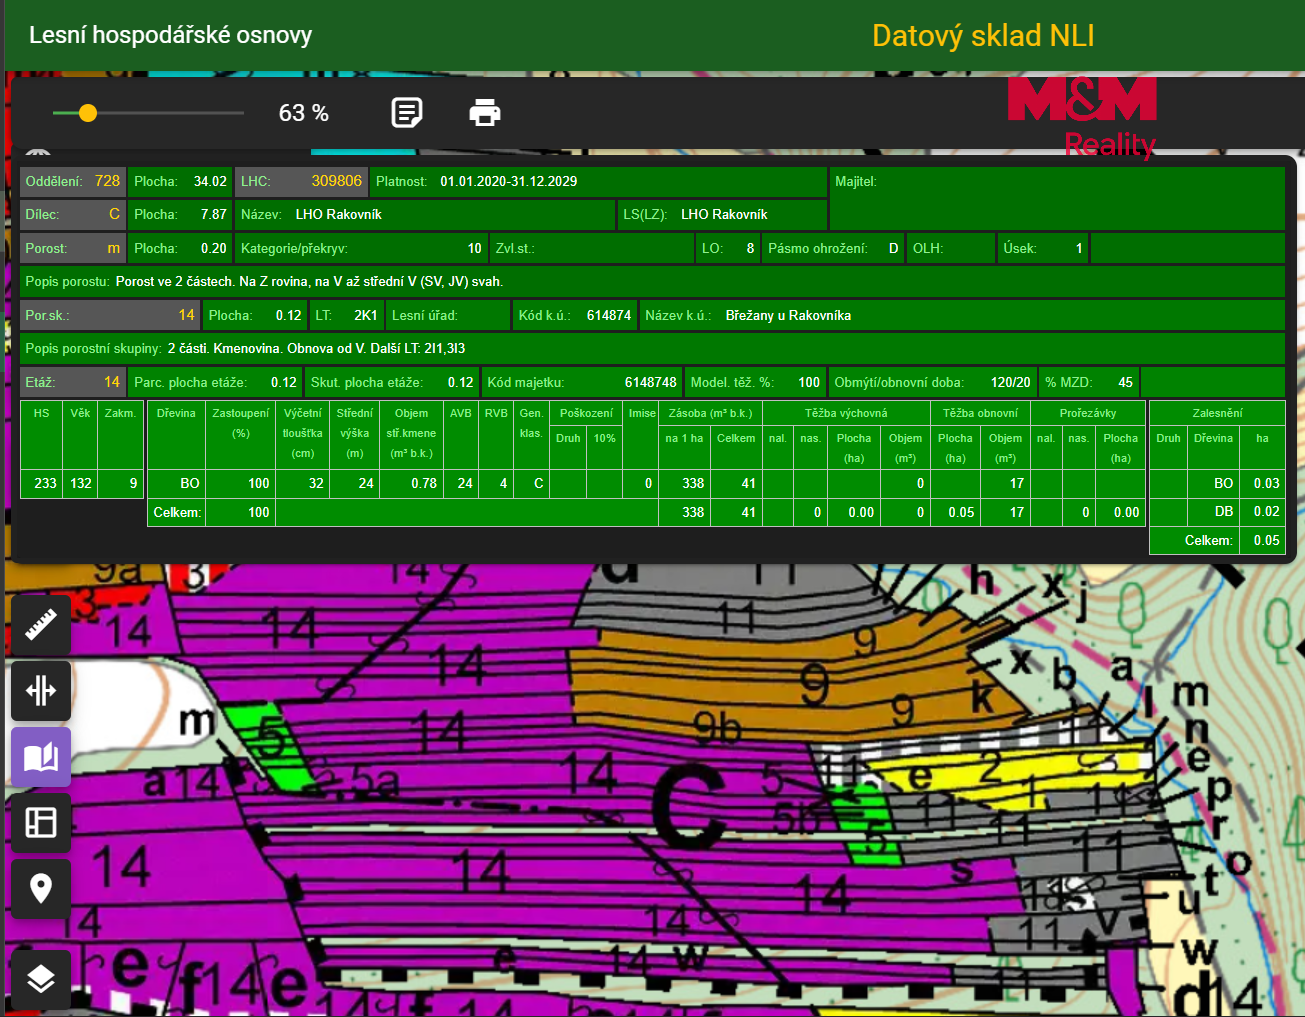Click the Datový sklad NLI heading link
The width and height of the screenshot is (1305, 1017).
983,36
